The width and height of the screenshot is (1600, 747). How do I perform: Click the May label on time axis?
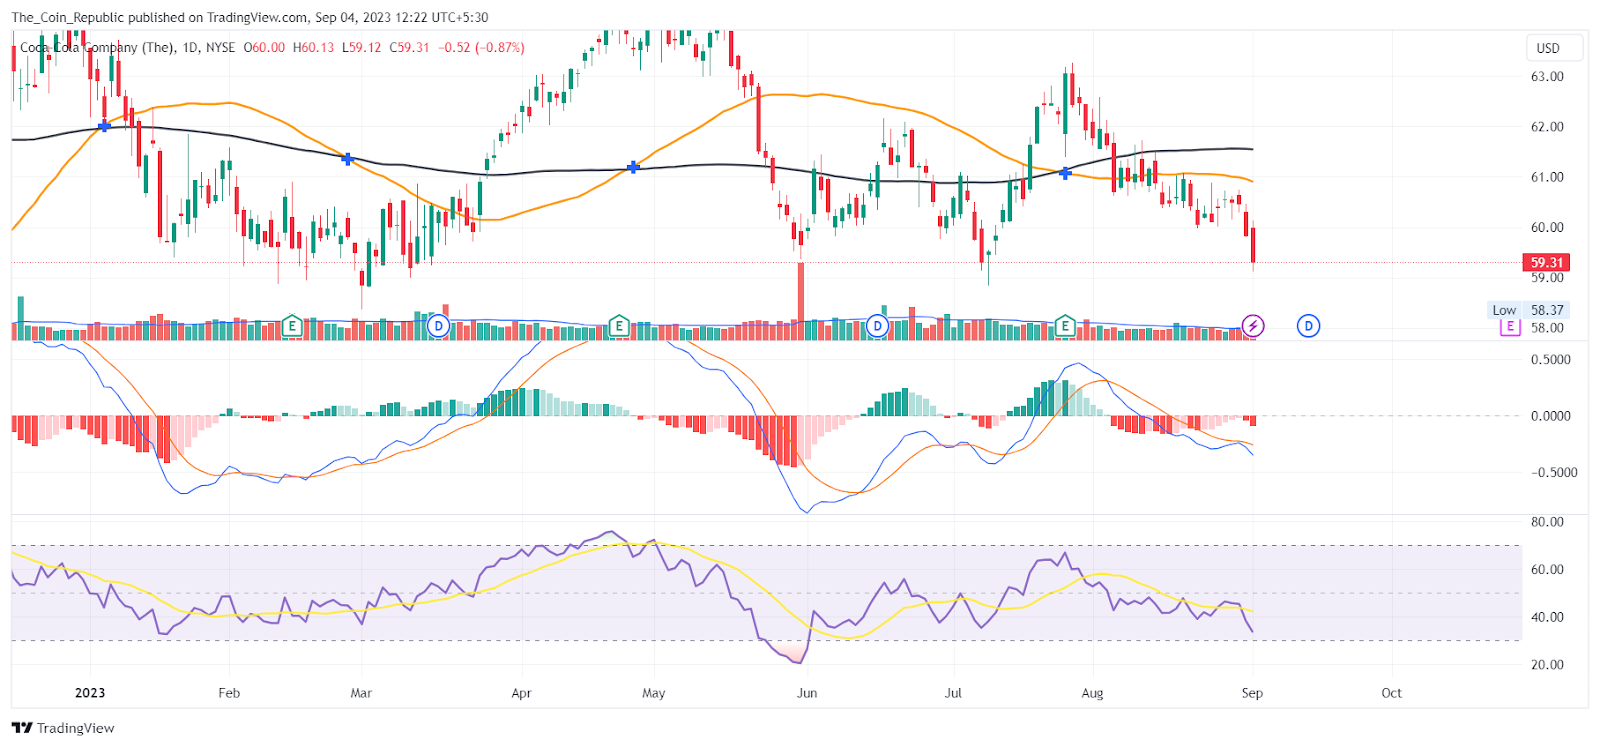[x=653, y=693]
